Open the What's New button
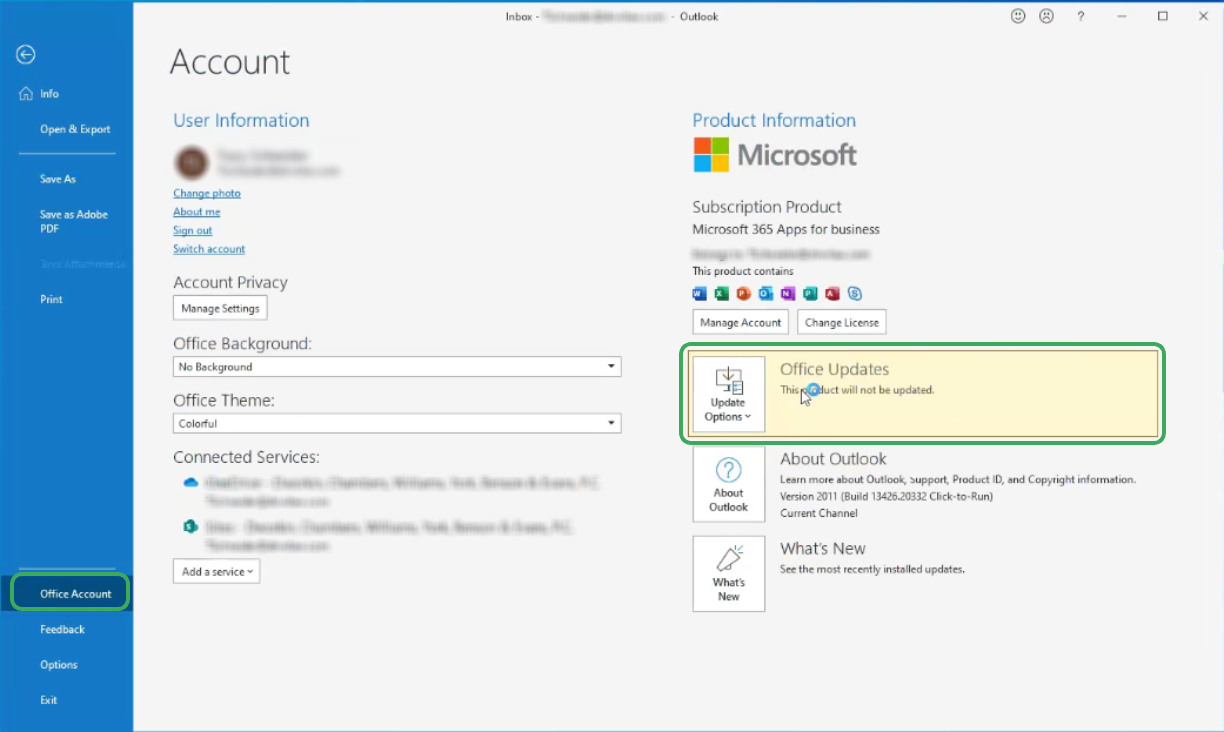The width and height of the screenshot is (1224, 732). pyautogui.click(x=728, y=573)
